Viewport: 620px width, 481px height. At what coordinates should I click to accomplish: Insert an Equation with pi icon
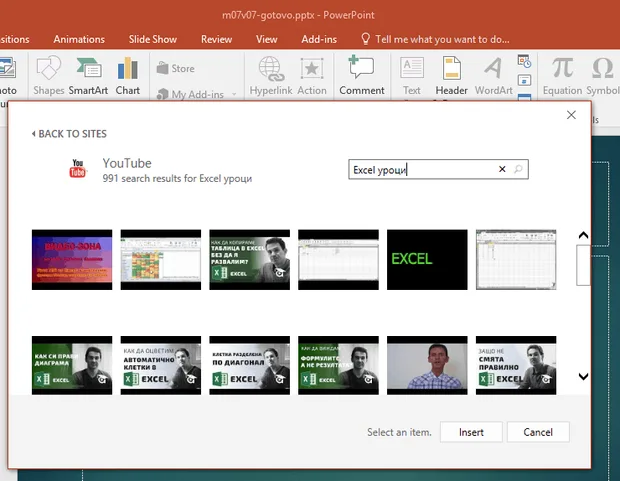(563, 67)
